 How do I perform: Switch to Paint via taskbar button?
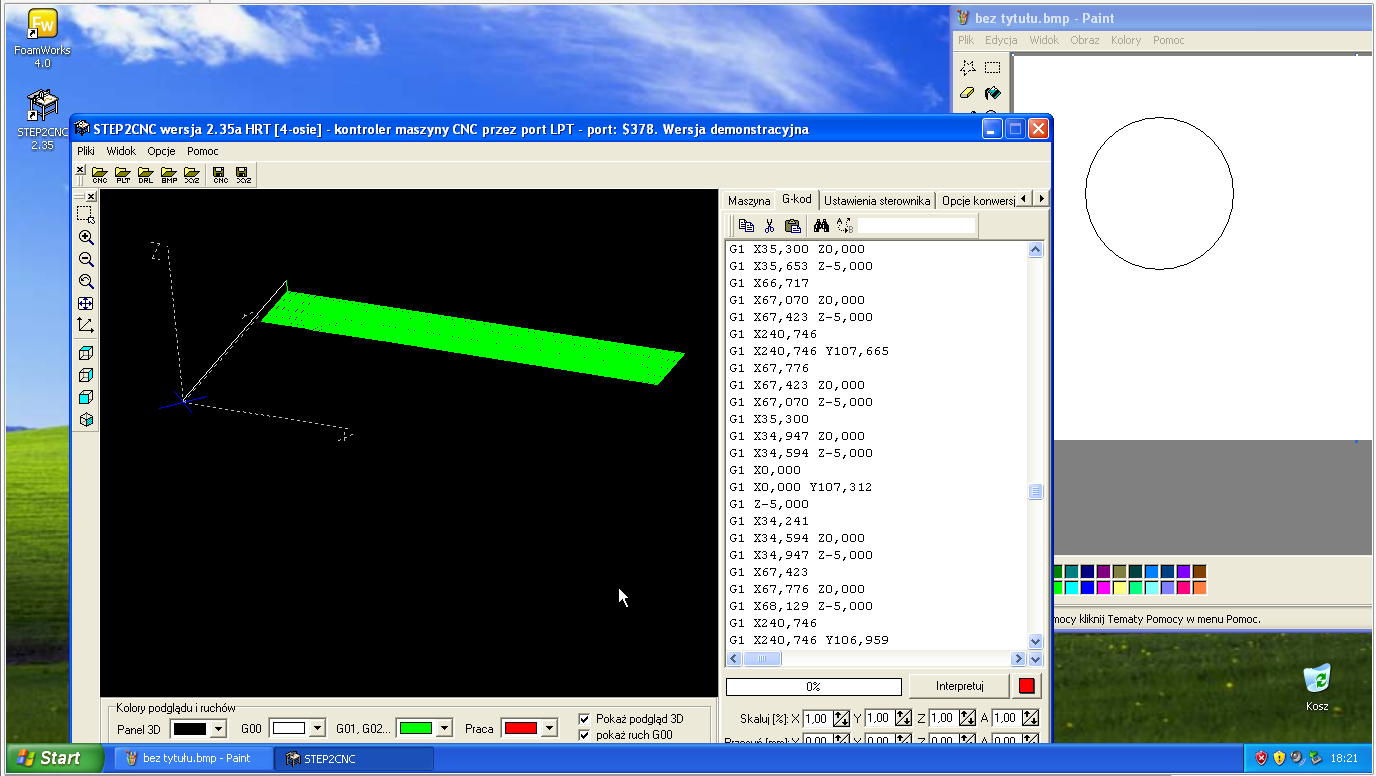click(x=194, y=758)
